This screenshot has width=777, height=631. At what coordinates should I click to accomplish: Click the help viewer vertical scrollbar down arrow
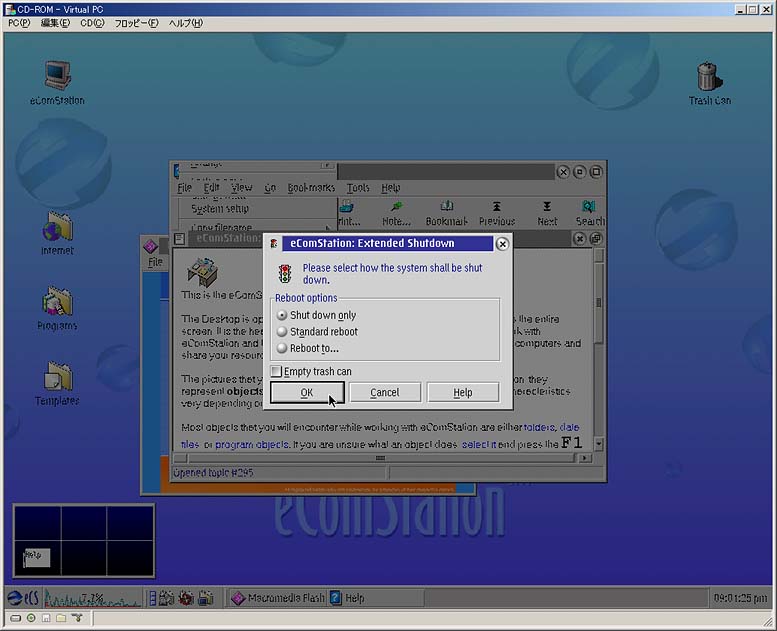click(599, 444)
